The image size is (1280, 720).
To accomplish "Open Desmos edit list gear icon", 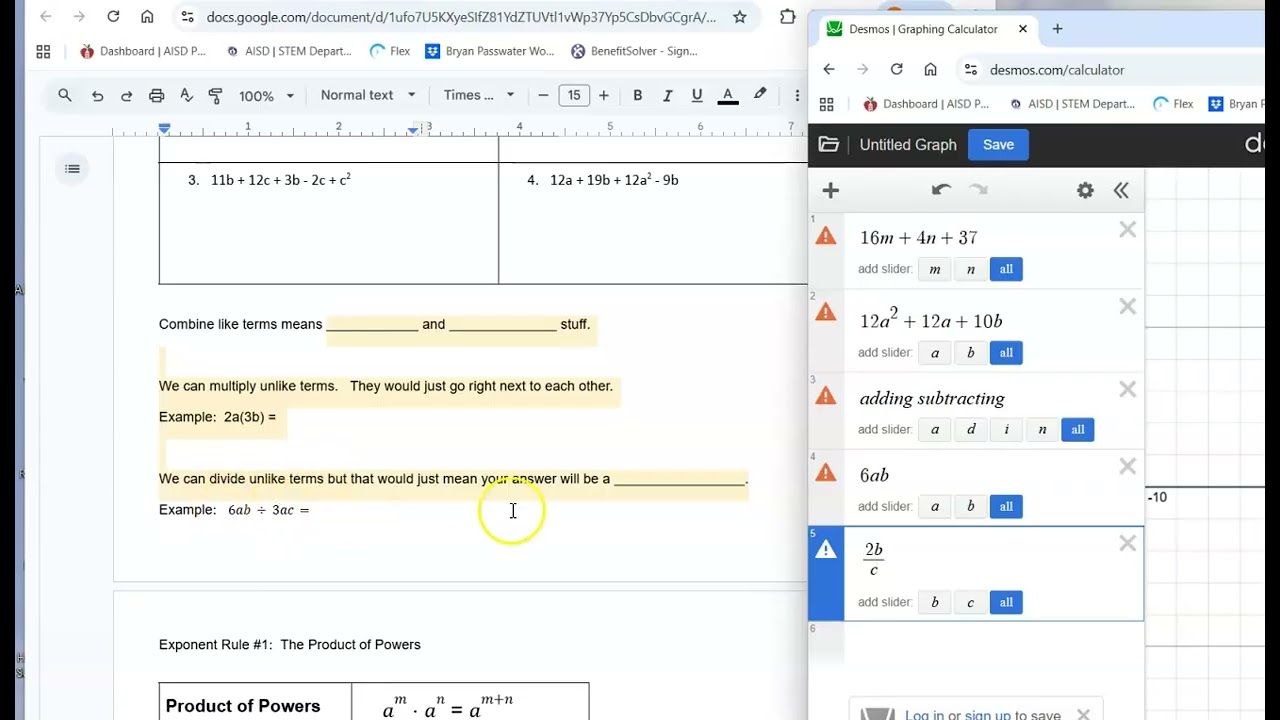I will [1085, 190].
